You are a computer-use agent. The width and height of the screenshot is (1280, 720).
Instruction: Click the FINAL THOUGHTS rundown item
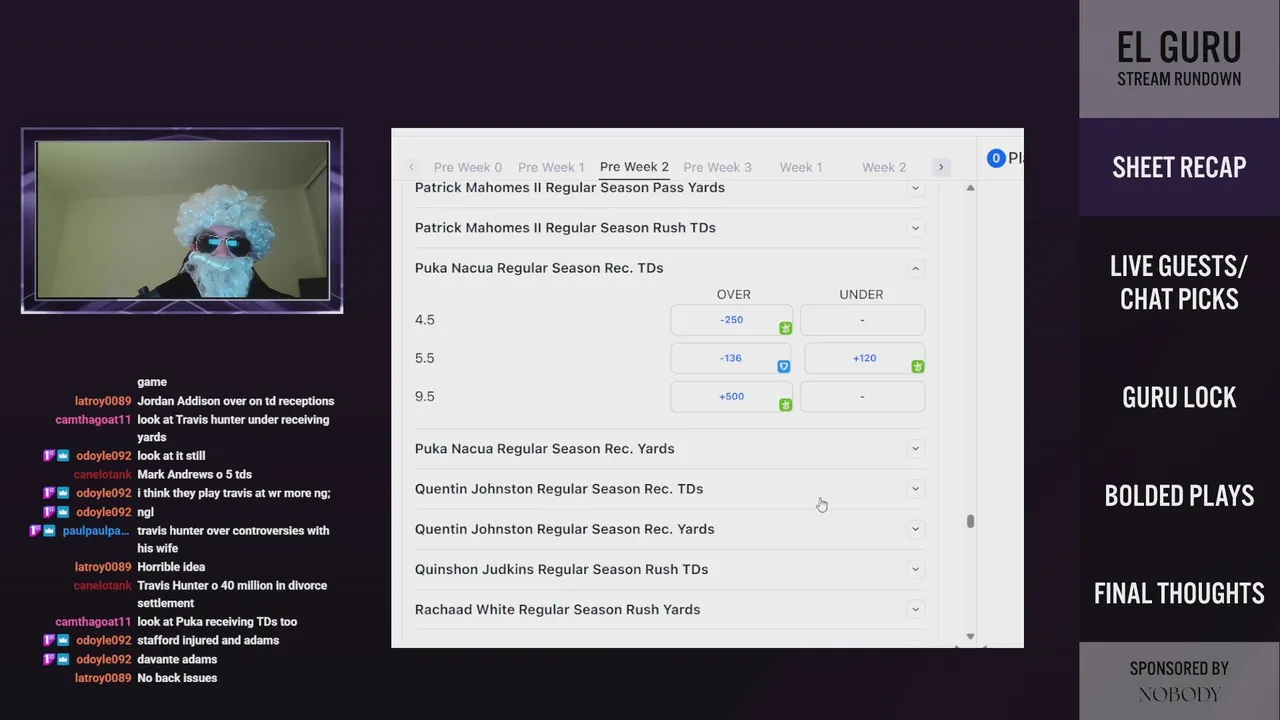click(1179, 593)
